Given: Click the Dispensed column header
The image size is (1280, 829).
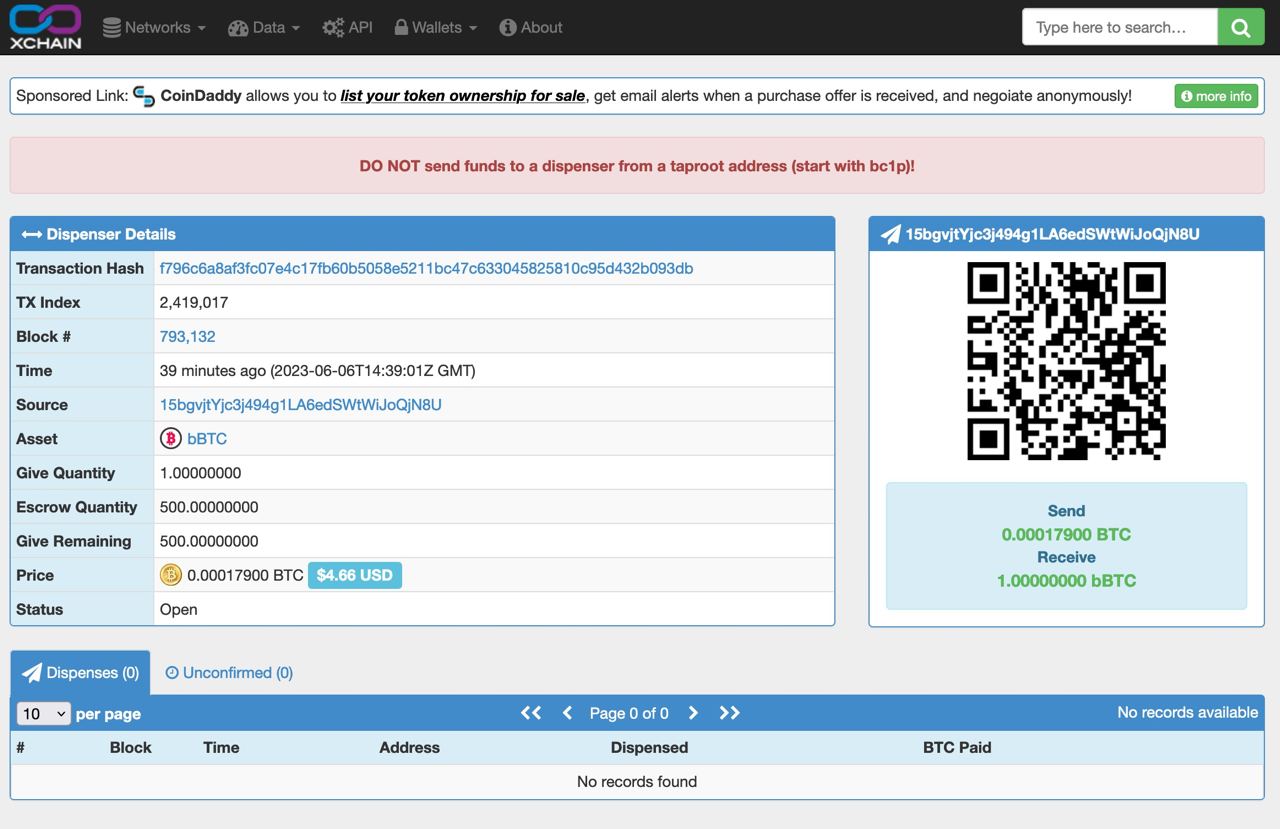Looking at the screenshot, I should point(649,747).
